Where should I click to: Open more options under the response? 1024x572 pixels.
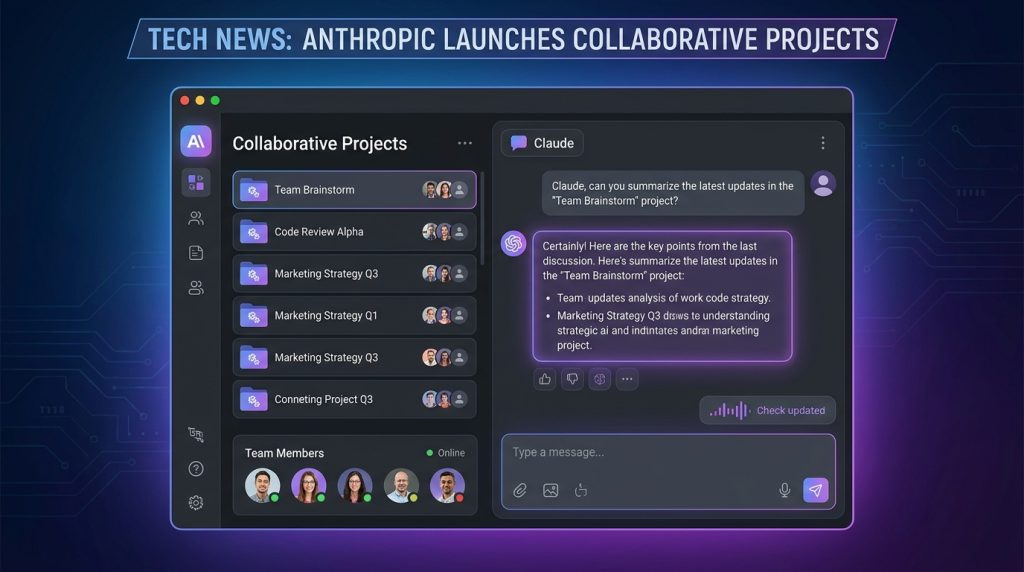pyautogui.click(x=627, y=379)
